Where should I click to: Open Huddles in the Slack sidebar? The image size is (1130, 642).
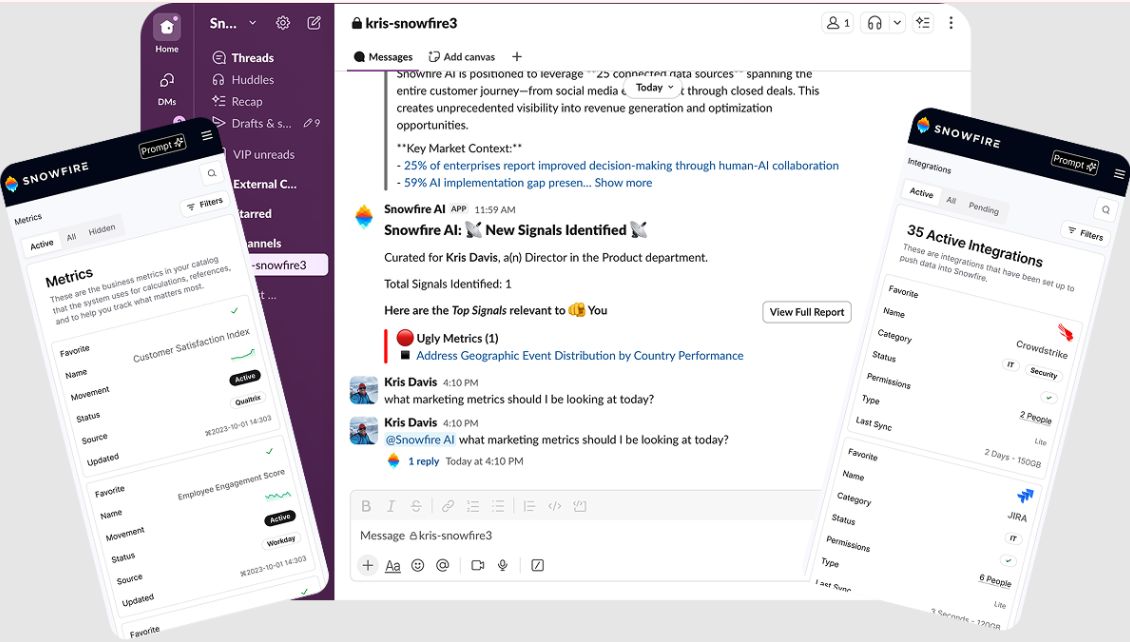point(244,80)
